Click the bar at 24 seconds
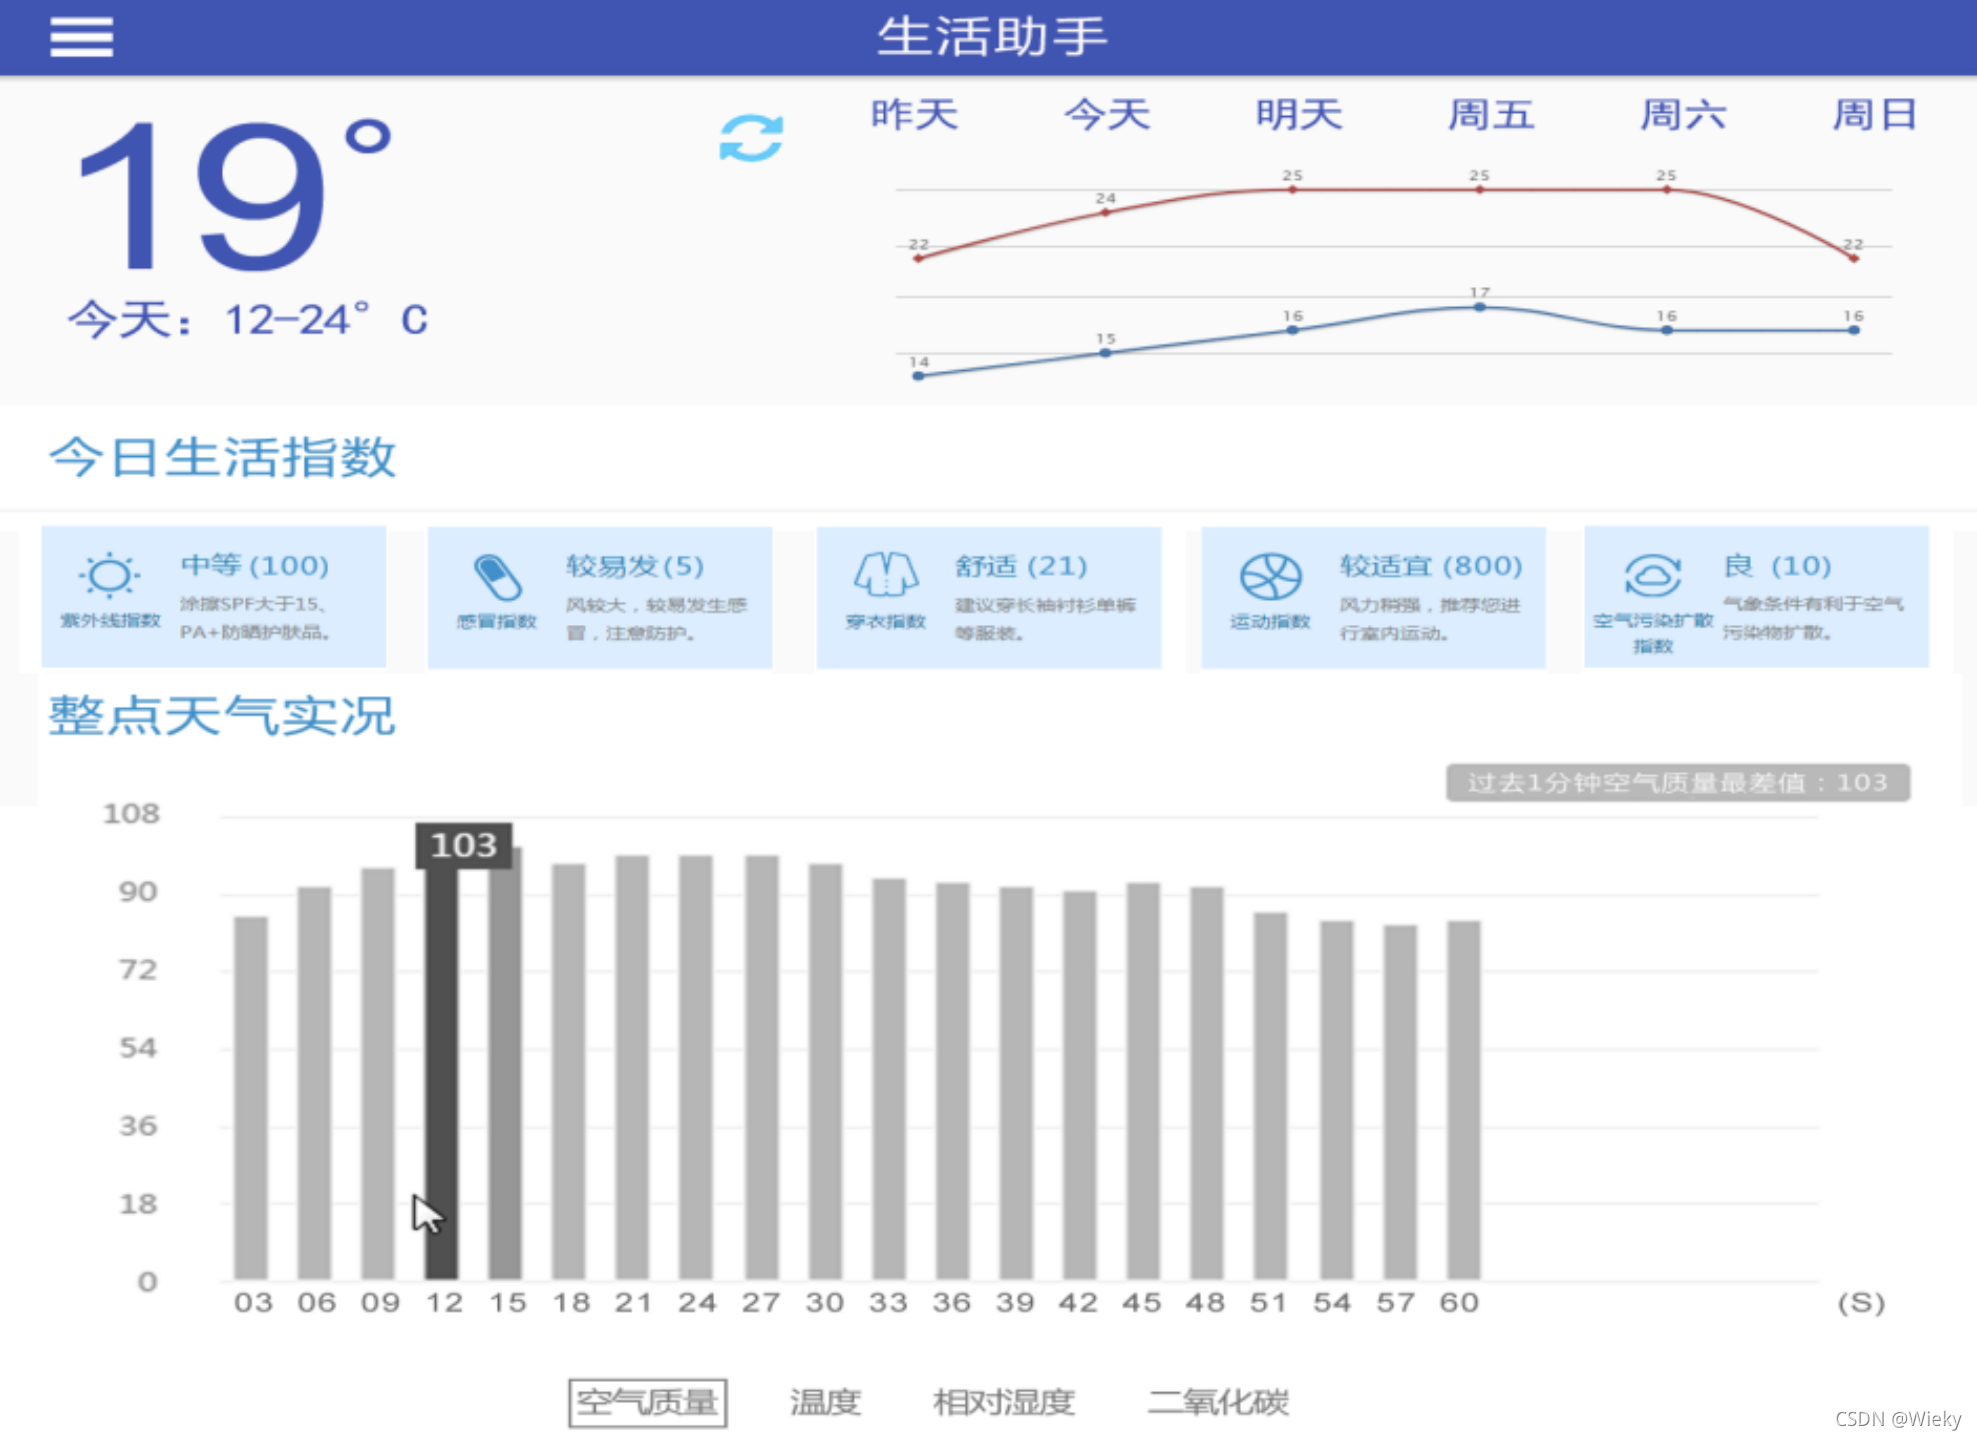The width and height of the screenshot is (1977, 1440). pyautogui.click(x=696, y=1068)
